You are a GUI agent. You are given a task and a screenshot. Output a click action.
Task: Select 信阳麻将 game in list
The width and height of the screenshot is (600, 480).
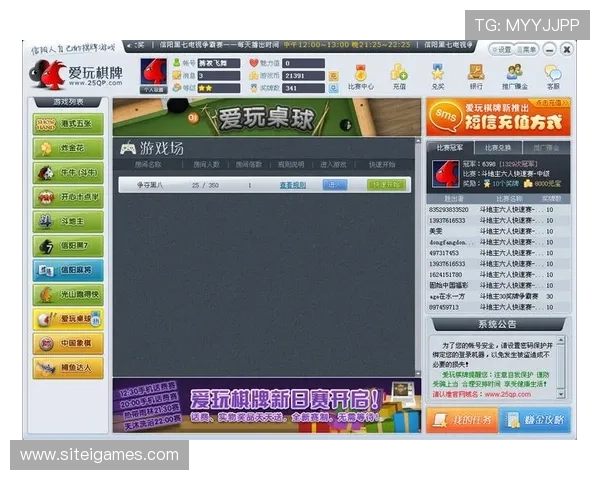68,270
